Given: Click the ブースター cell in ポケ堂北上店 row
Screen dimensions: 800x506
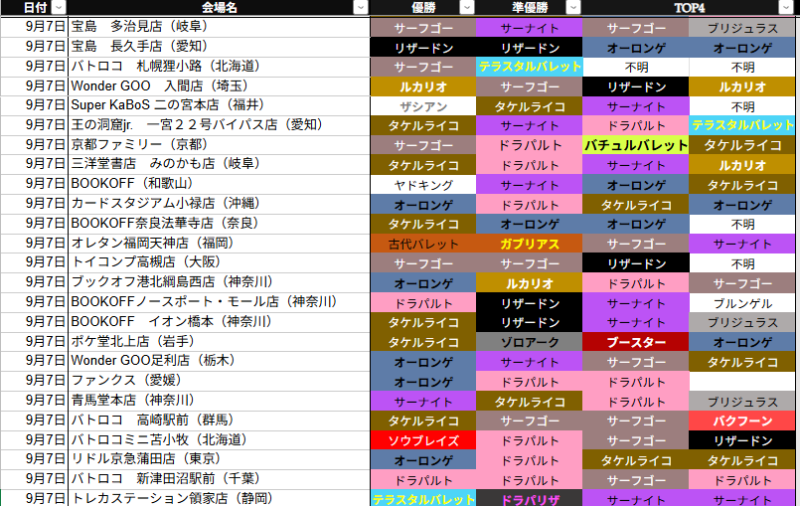Looking at the screenshot, I should [636, 342].
